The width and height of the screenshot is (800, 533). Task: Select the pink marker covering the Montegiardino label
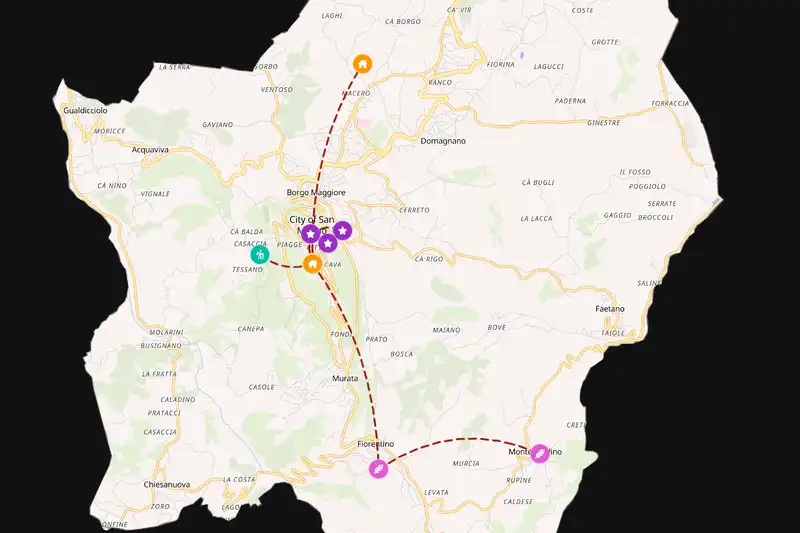point(540,453)
